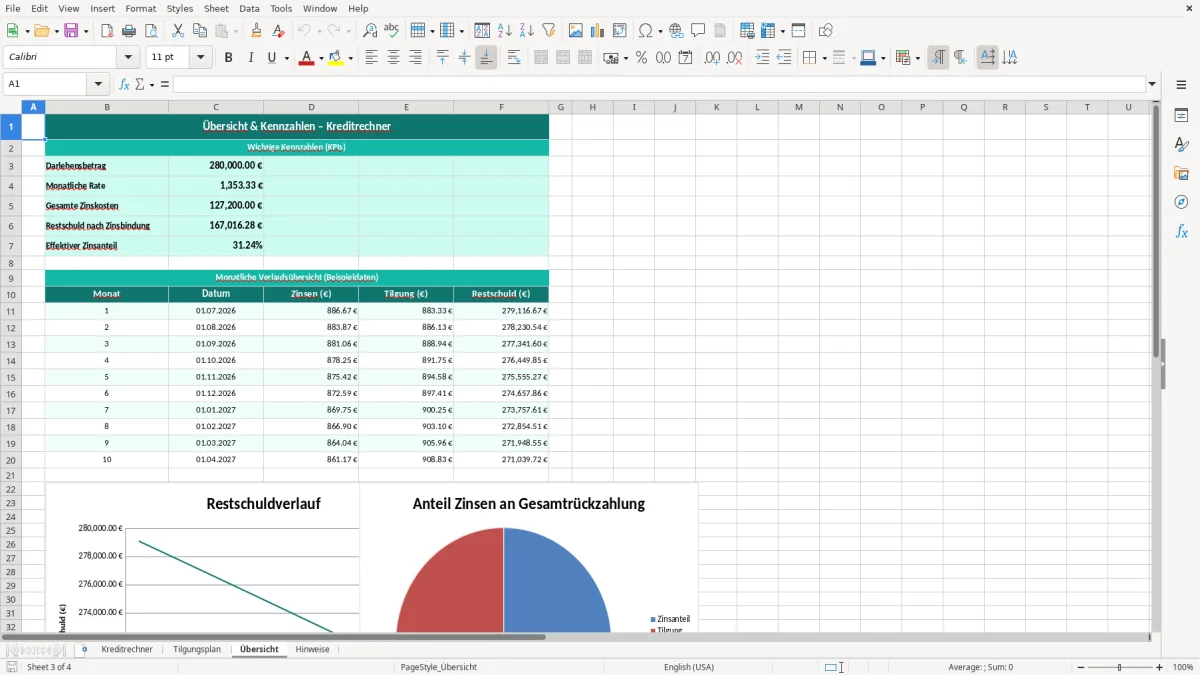Viewport: 1200px width, 675px height.
Task: Align text left
Action: [x=371, y=58]
